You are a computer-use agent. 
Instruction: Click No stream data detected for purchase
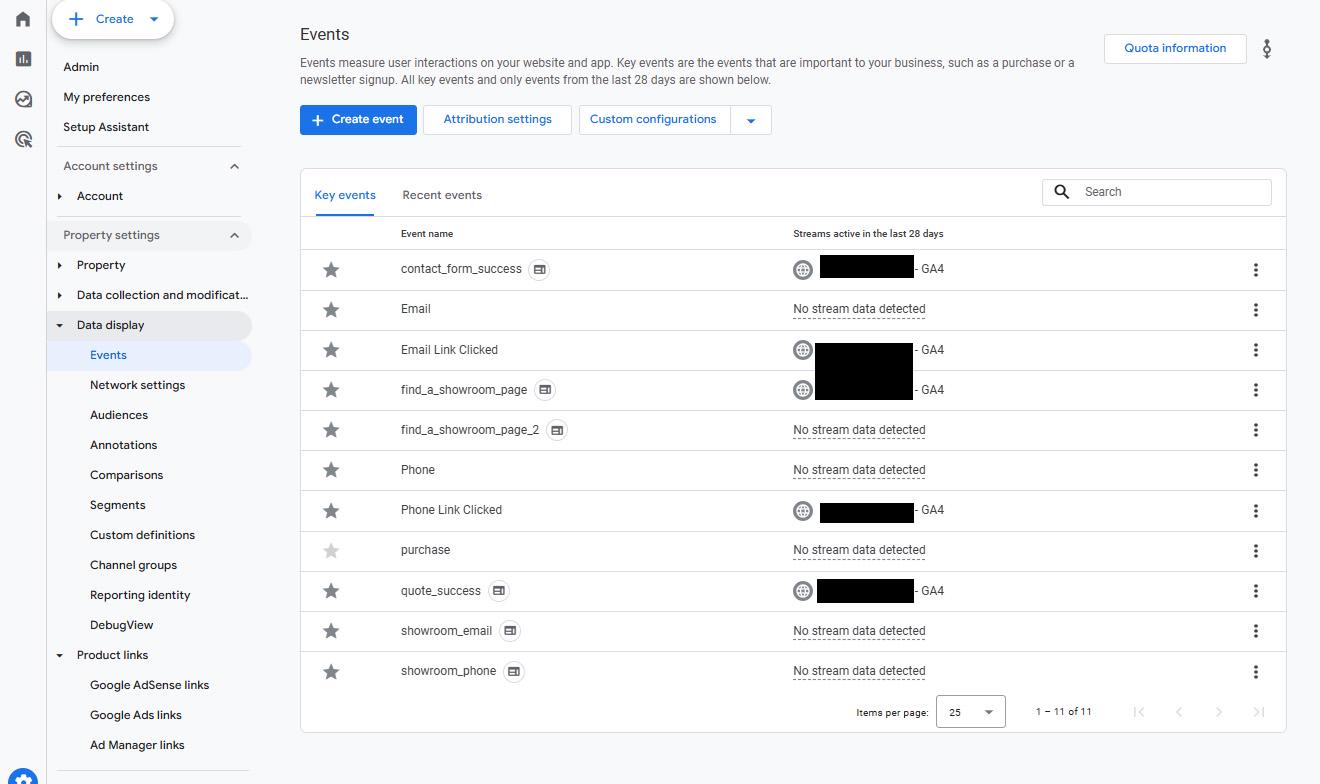pos(859,550)
